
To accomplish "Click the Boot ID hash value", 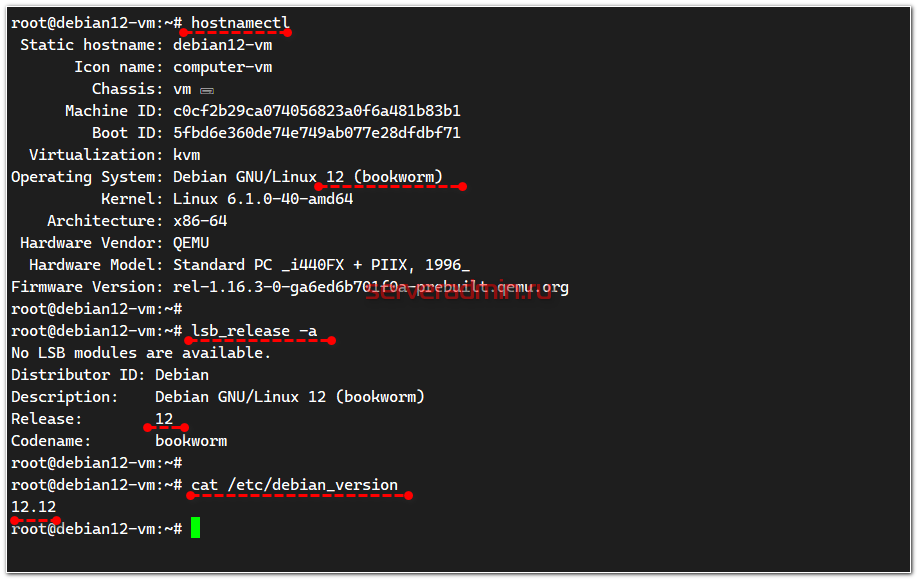I will pyautogui.click(x=316, y=133).
